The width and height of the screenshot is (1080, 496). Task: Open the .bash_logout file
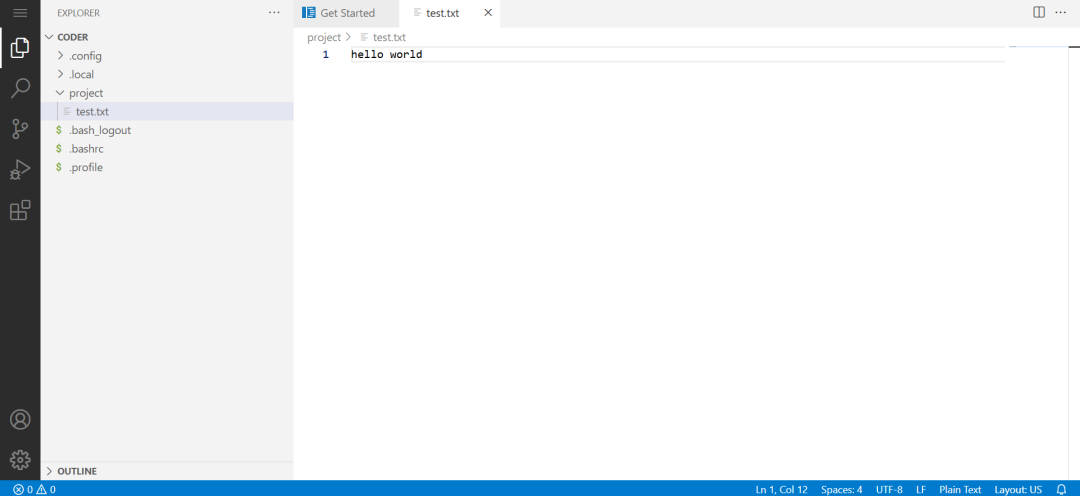pyautogui.click(x=167, y=130)
